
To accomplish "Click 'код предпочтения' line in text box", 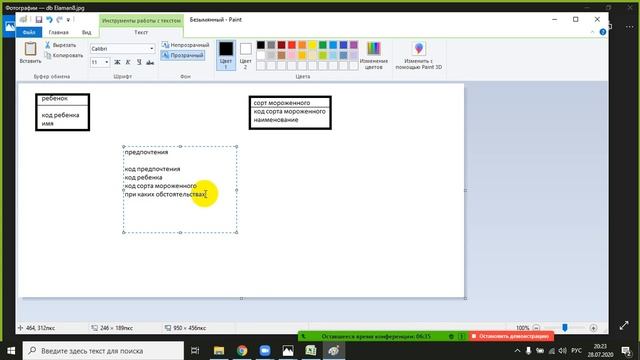I will tap(152, 169).
